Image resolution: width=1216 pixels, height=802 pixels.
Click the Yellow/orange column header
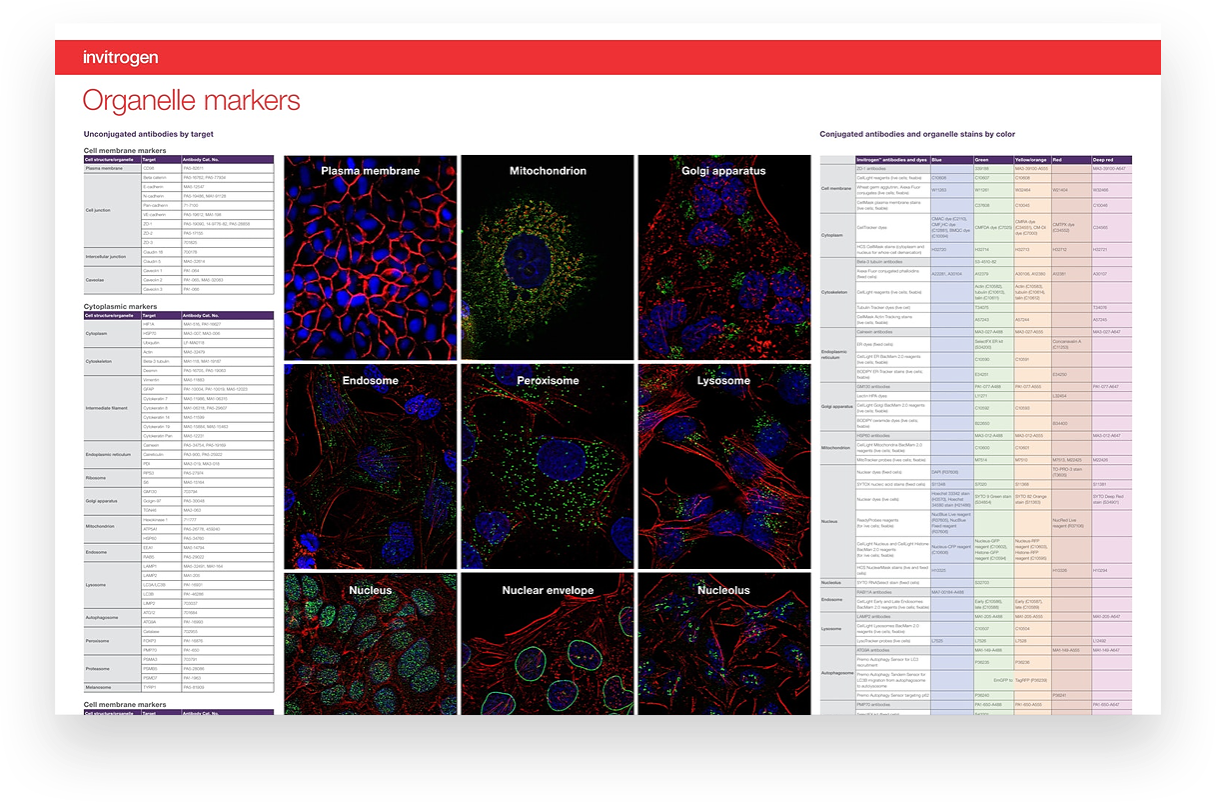1031,160
